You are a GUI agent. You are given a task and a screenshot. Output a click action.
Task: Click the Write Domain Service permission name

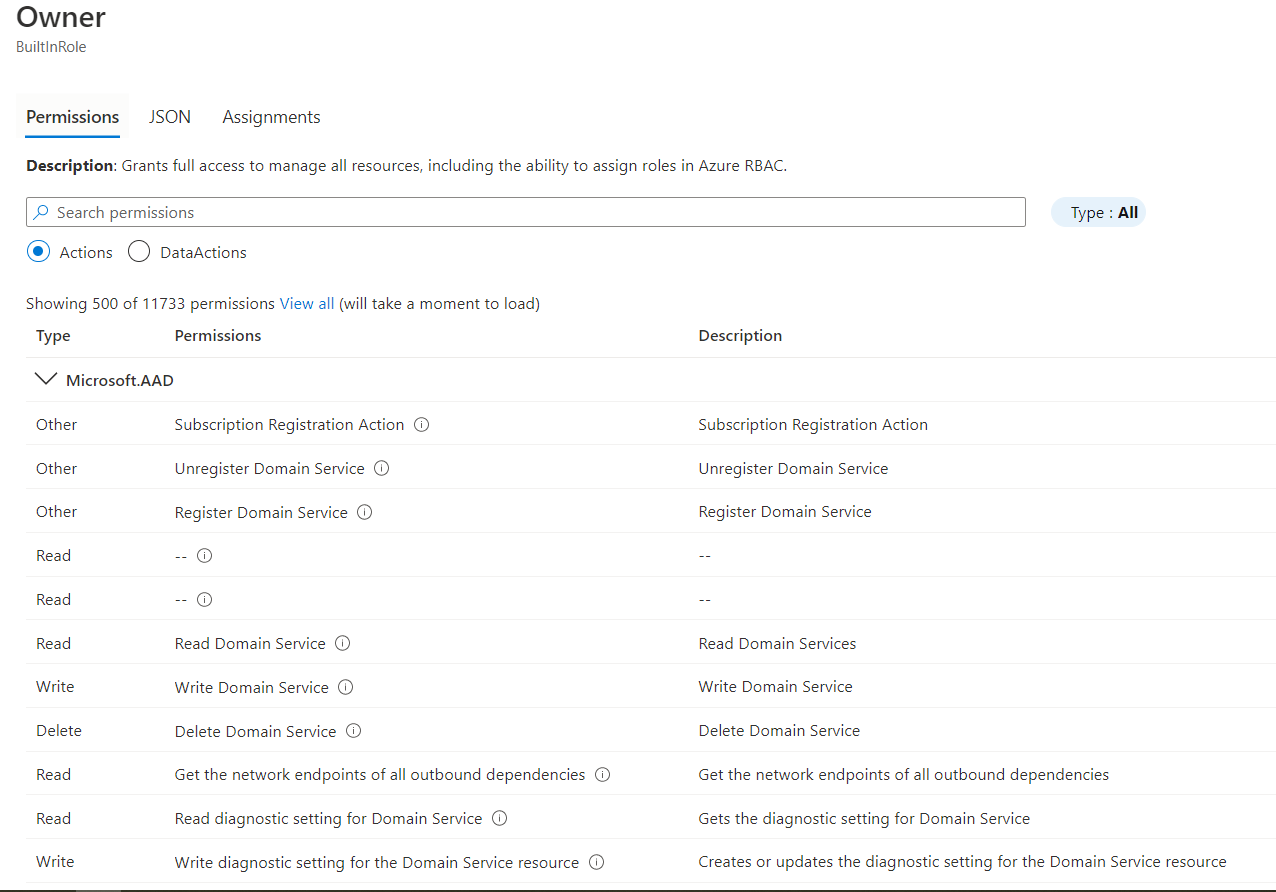coord(252,687)
